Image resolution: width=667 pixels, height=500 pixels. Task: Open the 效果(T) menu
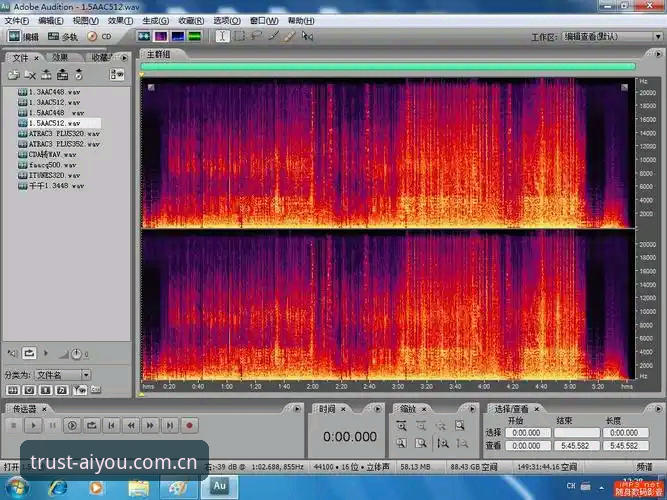(x=120, y=20)
